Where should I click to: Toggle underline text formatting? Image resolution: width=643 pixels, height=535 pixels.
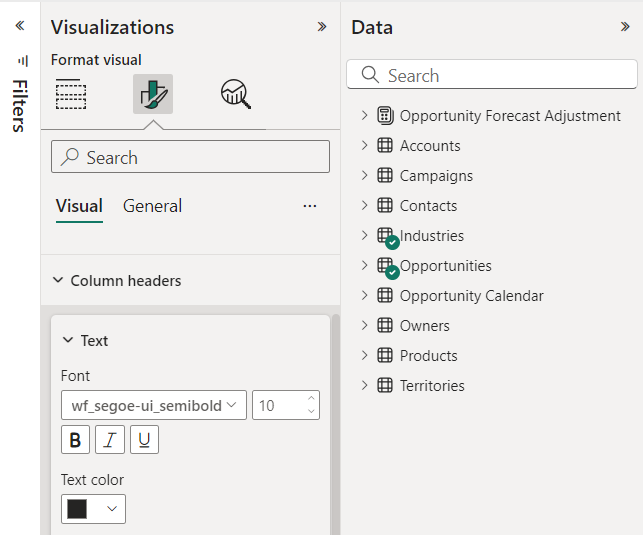pos(144,440)
